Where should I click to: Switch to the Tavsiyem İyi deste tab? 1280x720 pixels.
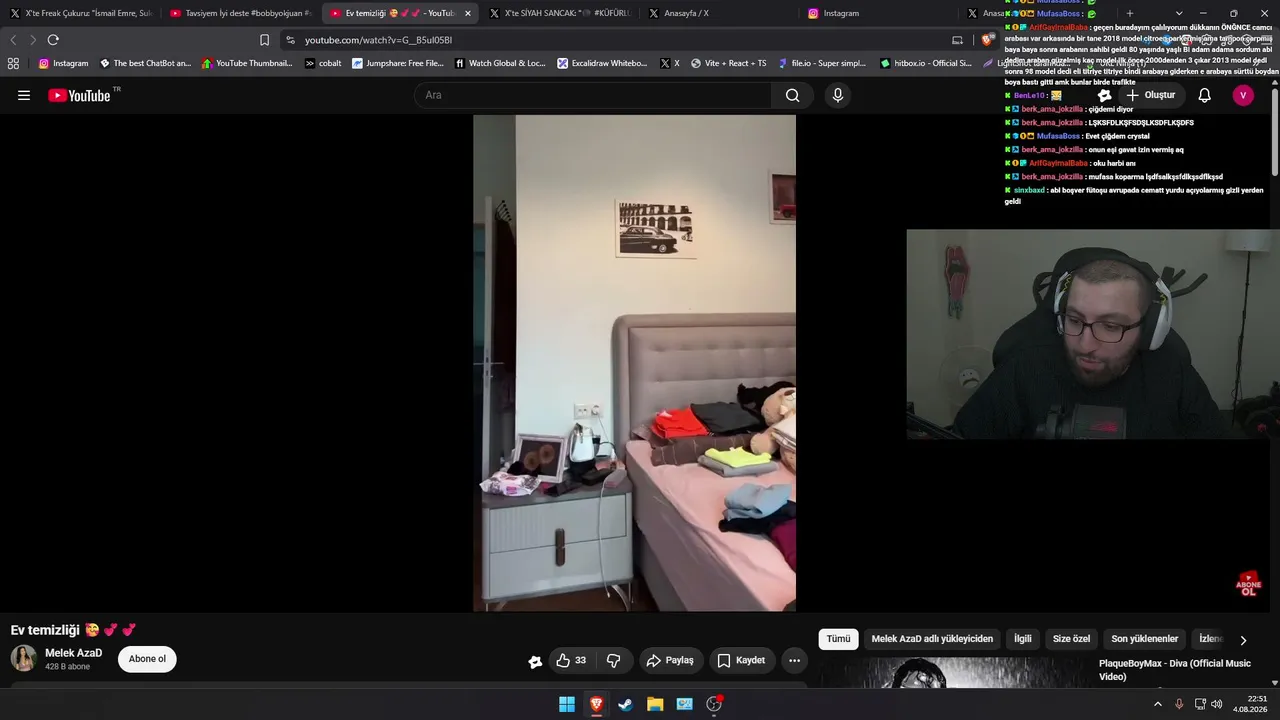(x=241, y=13)
